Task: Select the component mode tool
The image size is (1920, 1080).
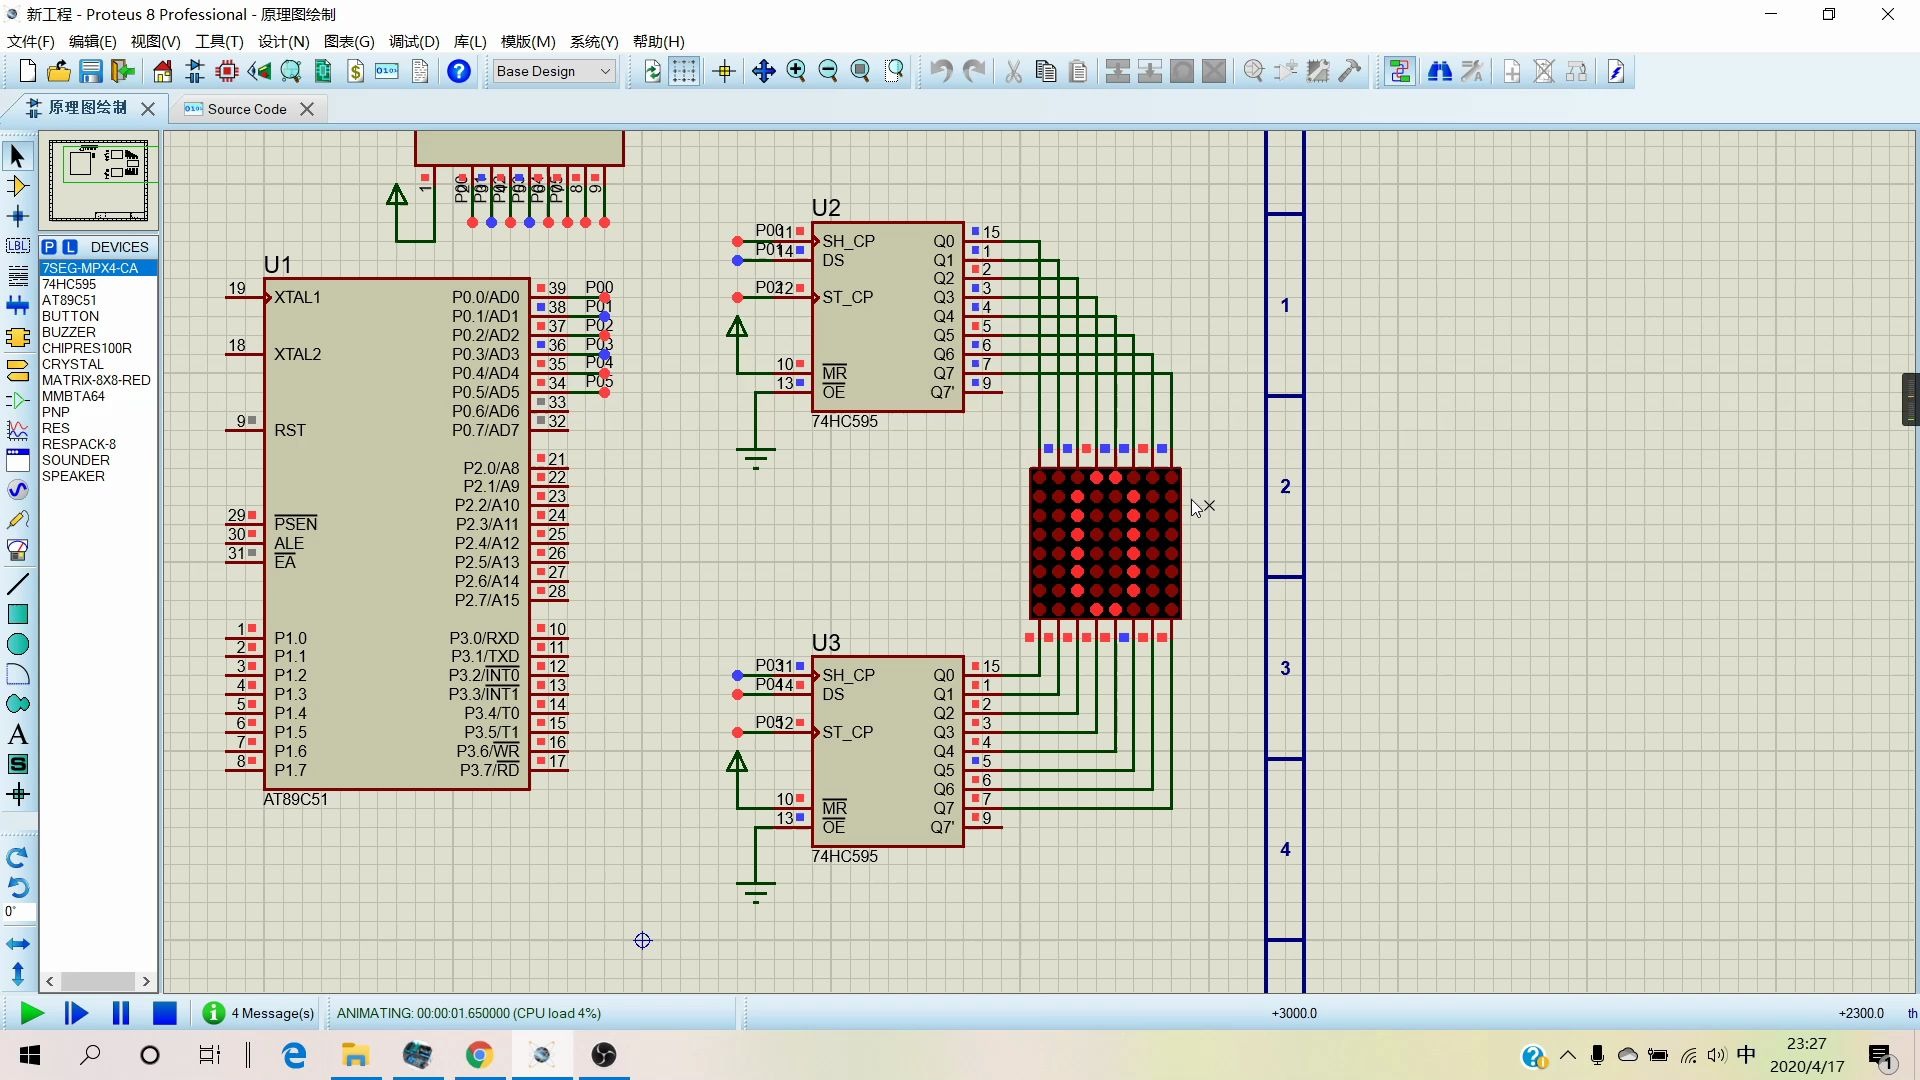Action: pos(18,186)
